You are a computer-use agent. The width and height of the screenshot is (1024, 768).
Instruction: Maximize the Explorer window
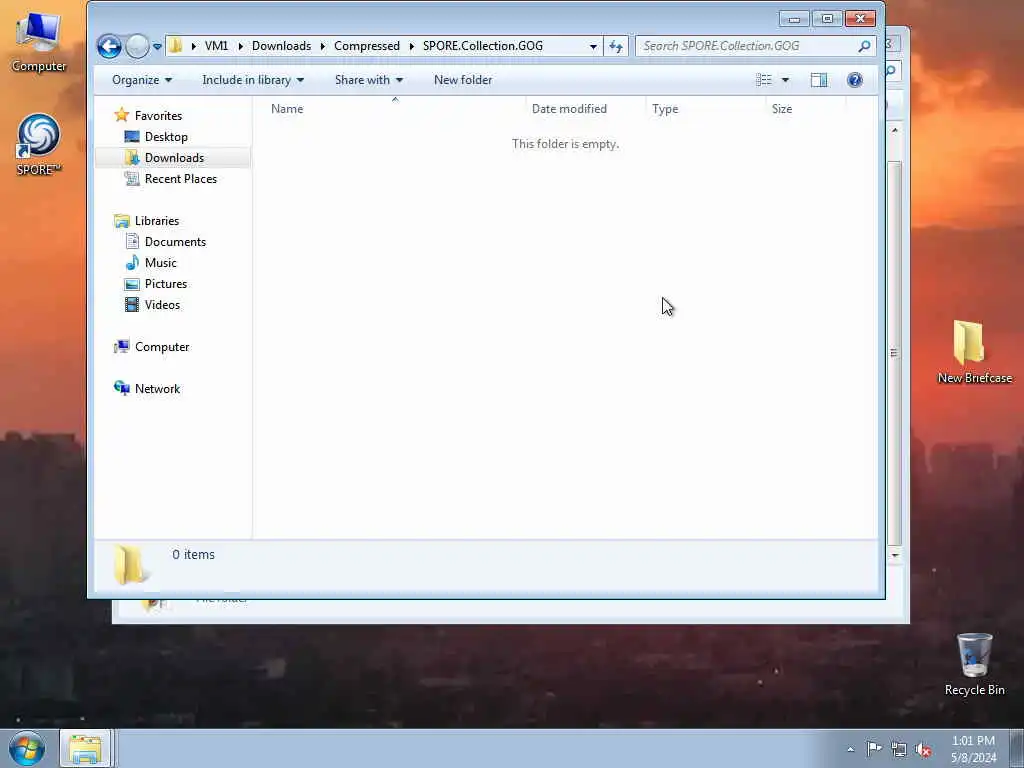click(827, 19)
